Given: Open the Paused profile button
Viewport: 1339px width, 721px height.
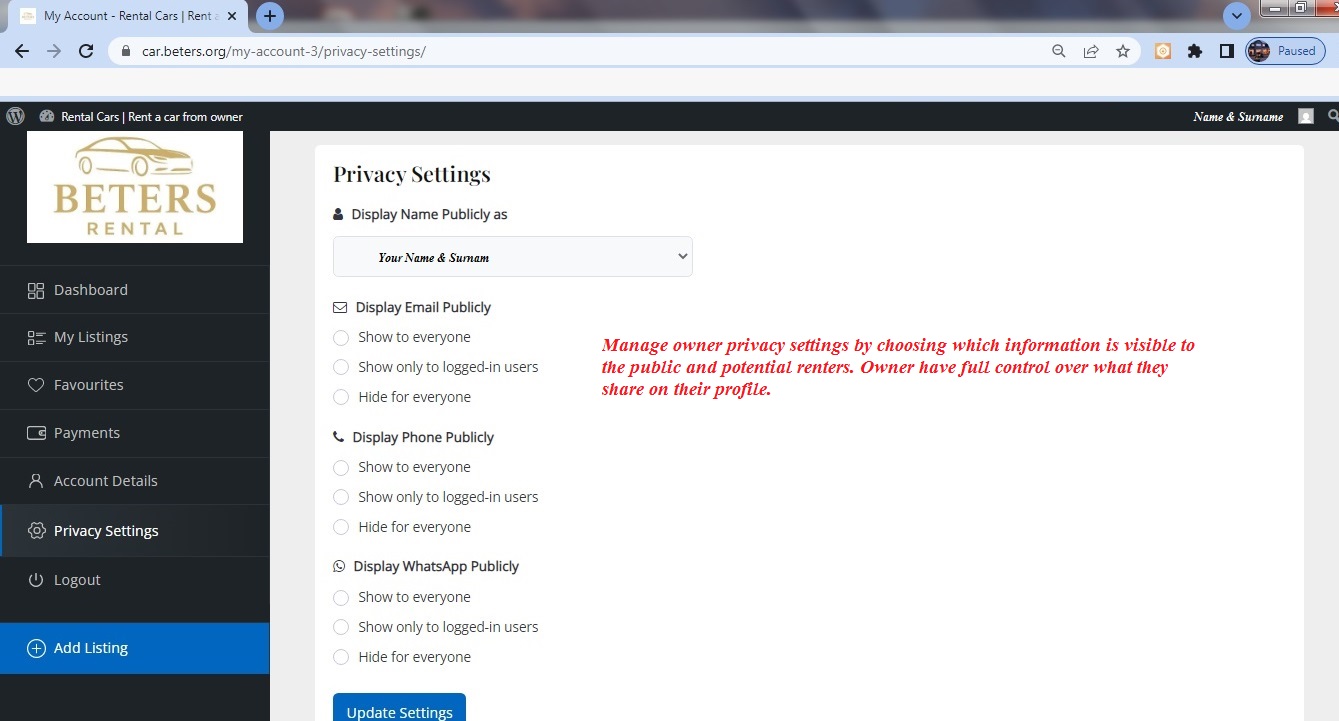Looking at the screenshot, I should [x=1285, y=51].
